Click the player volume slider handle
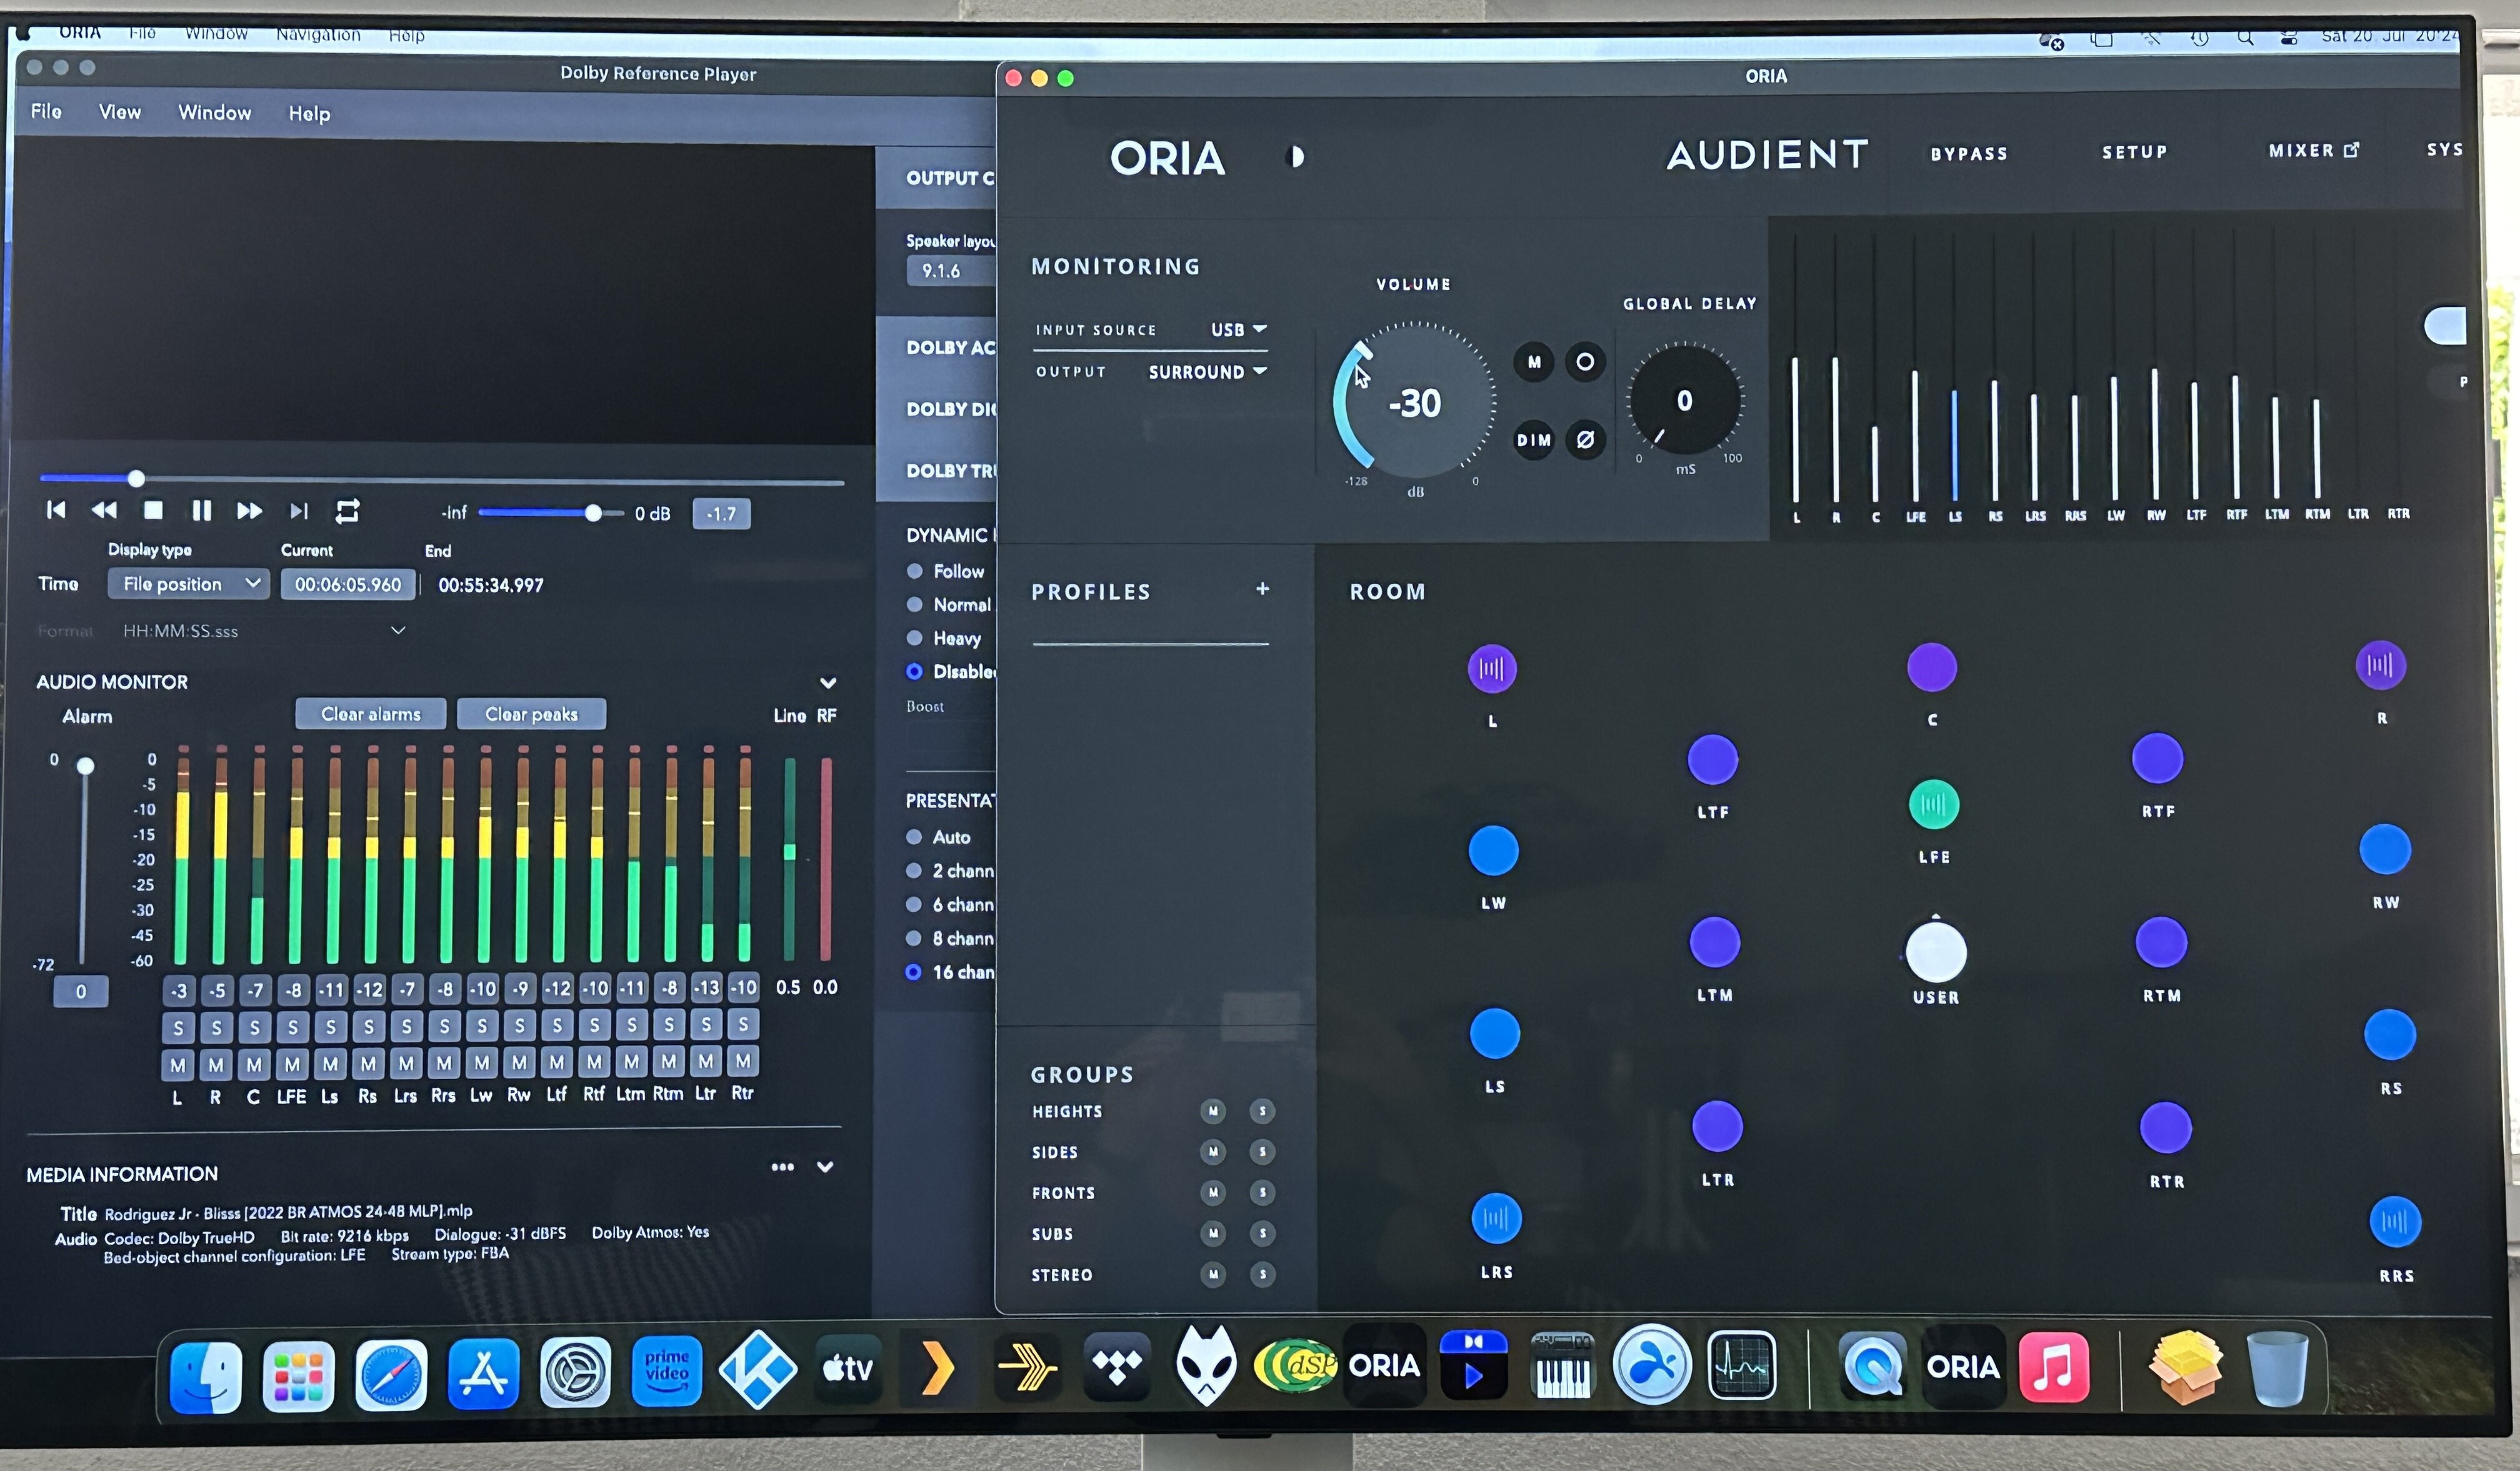Screen dimensions: 2520x1471 [x=593, y=513]
